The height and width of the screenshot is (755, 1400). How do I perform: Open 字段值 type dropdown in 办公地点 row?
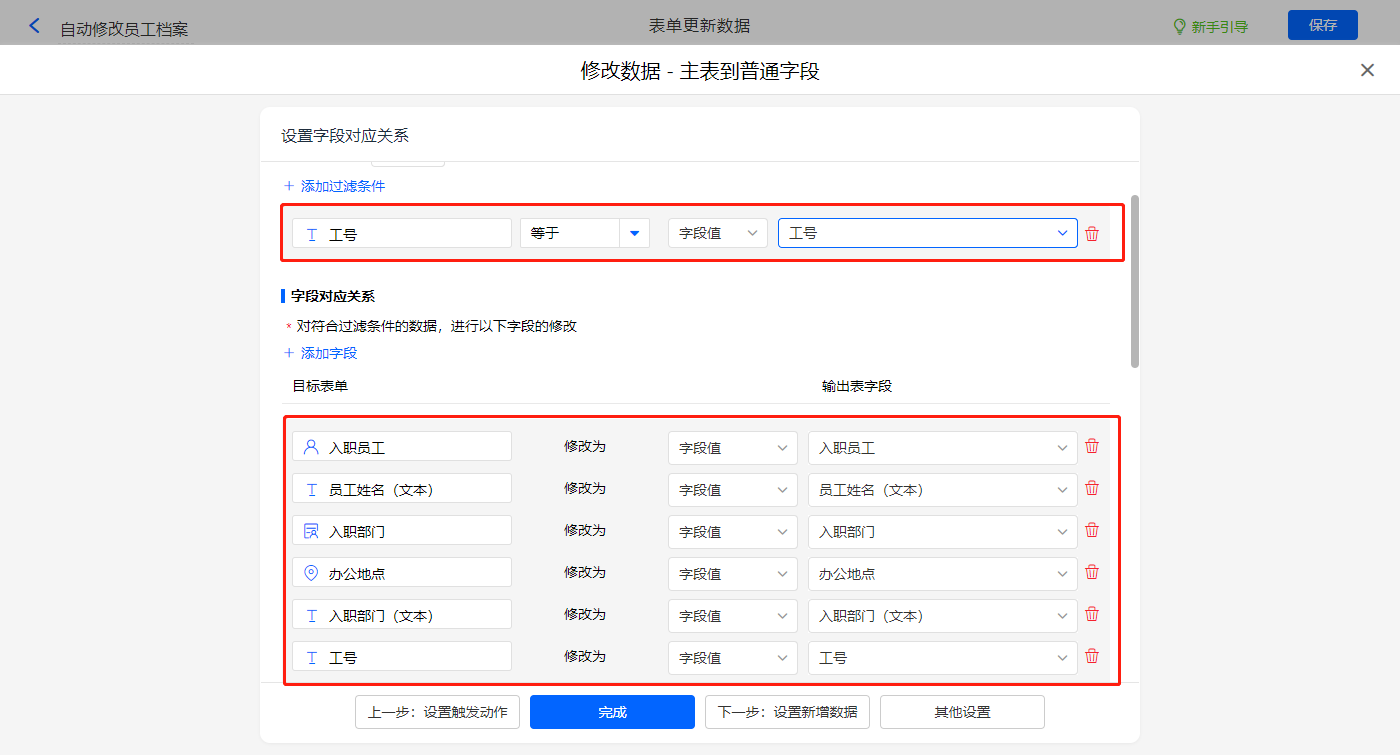(x=732, y=573)
